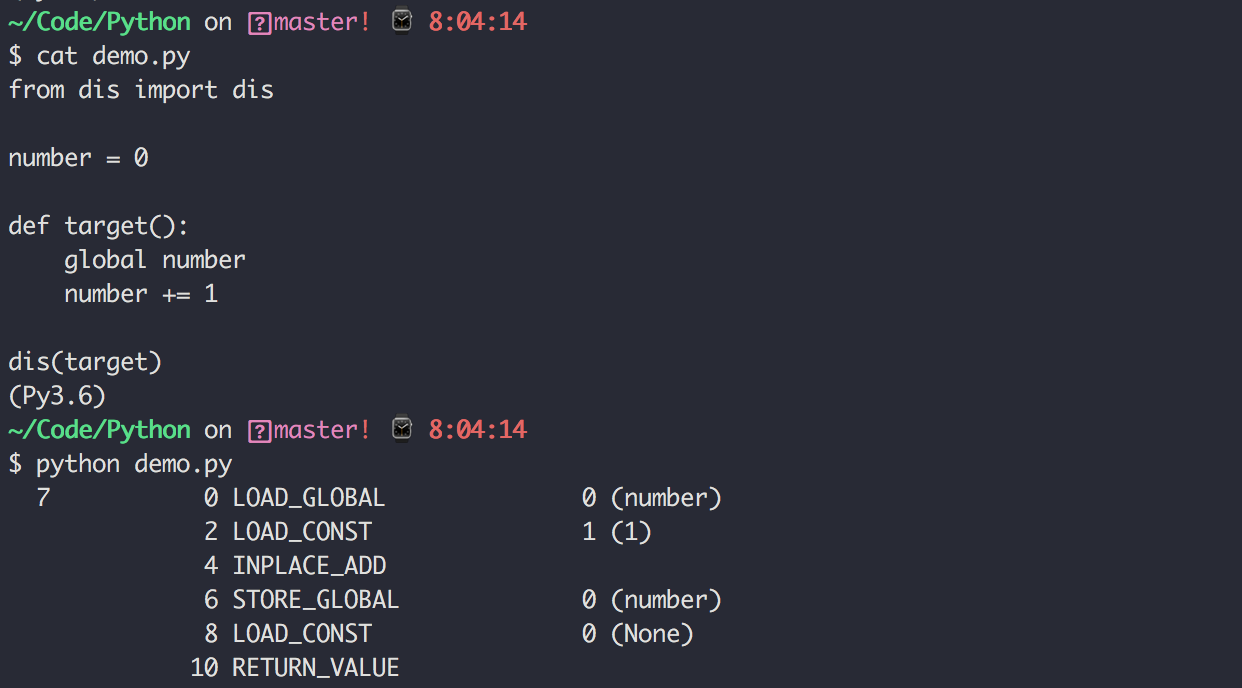Image resolution: width=1242 pixels, height=688 pixels.
Task: Click the STORE_GLOBAL opcode
Action: tap(316, 600)
